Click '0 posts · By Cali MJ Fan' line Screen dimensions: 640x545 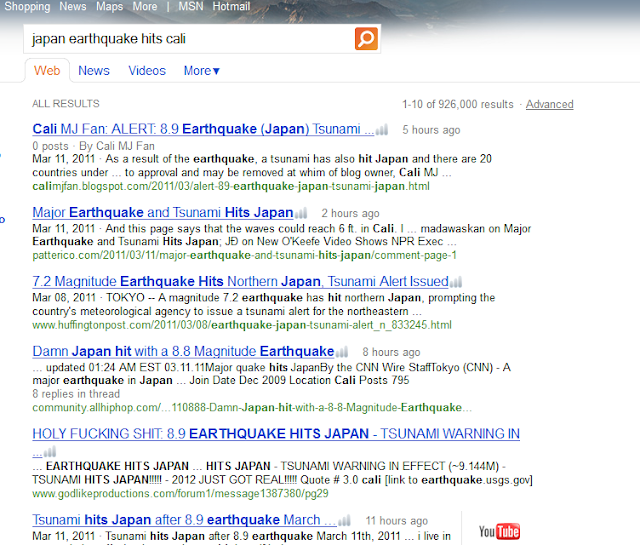pyautogui.click(x=93, y=146)
